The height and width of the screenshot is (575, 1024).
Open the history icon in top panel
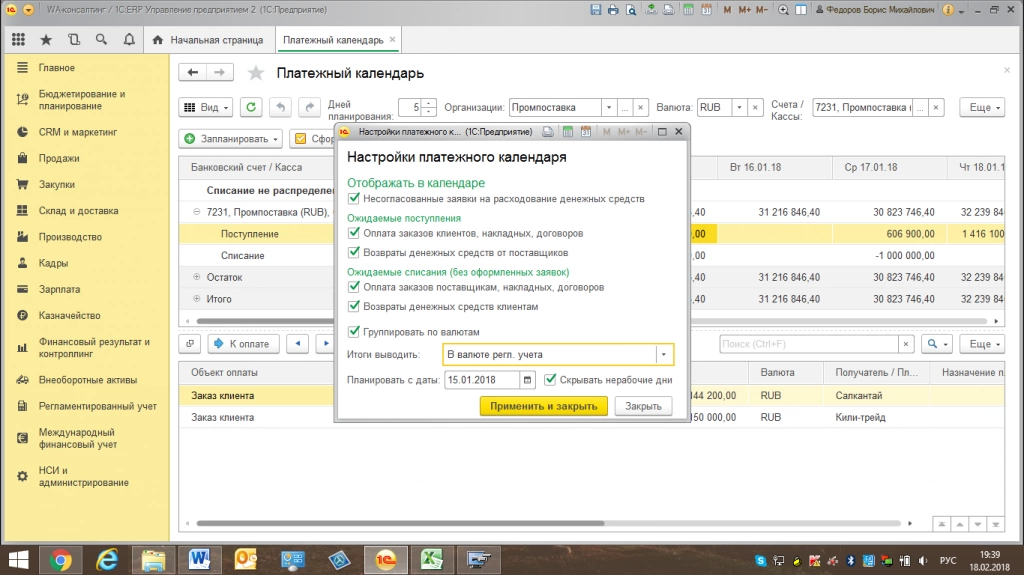tap(74, 40)
